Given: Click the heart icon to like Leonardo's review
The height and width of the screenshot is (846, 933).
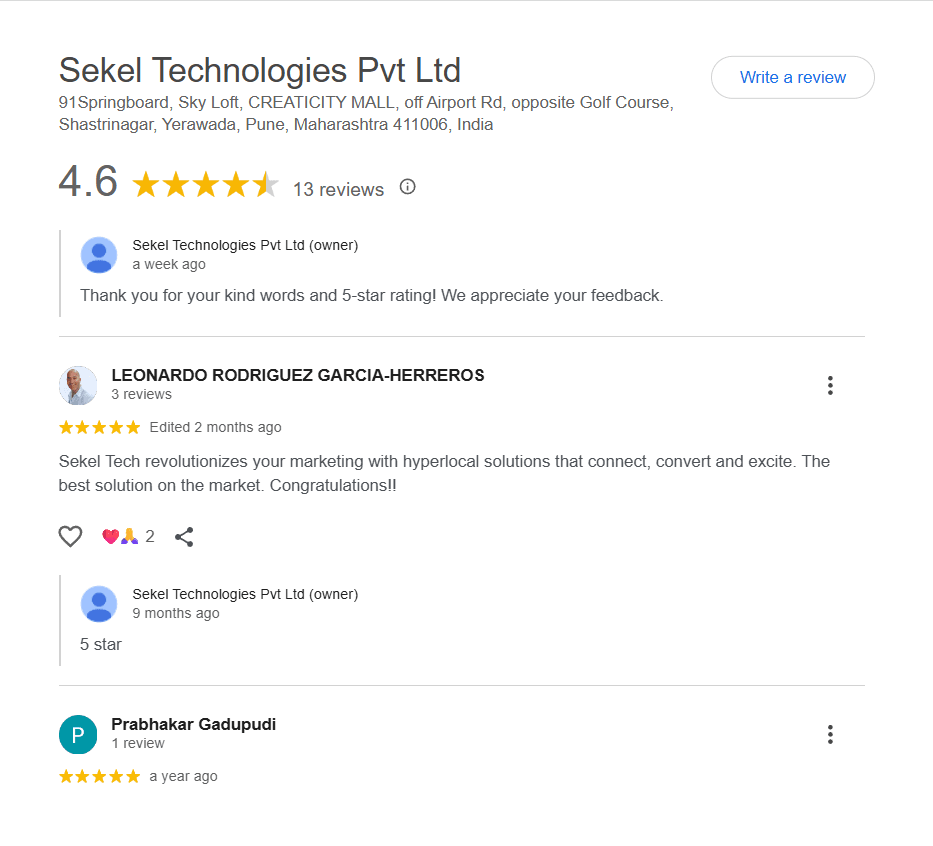Looking at the screenshot, I should [70, 536].
